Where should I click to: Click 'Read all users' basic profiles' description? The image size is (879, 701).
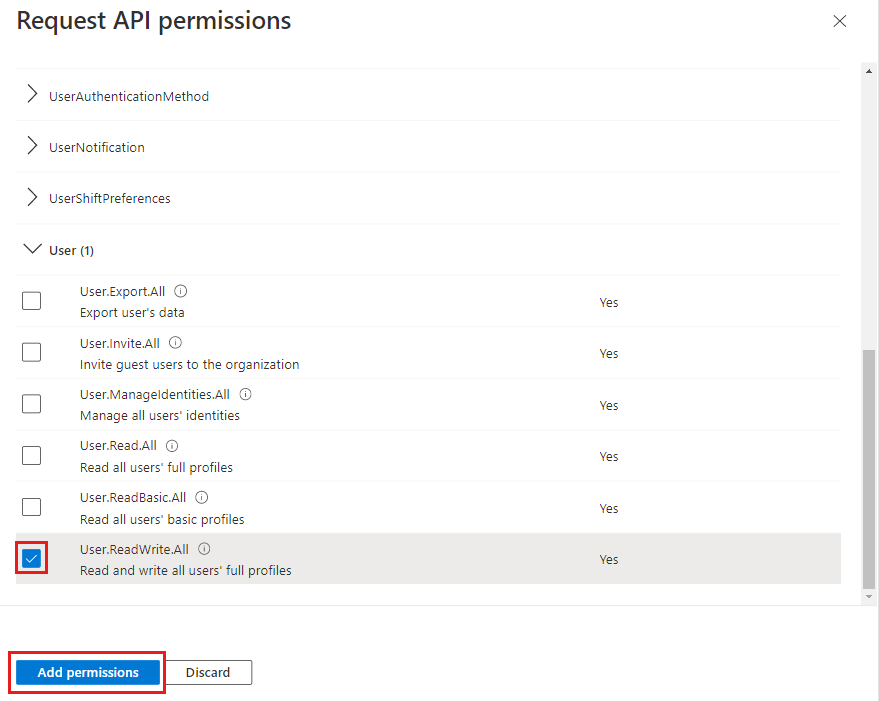(162, 519)
